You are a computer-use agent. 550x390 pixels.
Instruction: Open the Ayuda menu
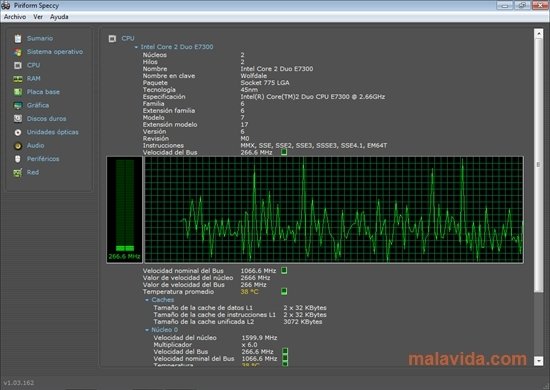[59, 17]
